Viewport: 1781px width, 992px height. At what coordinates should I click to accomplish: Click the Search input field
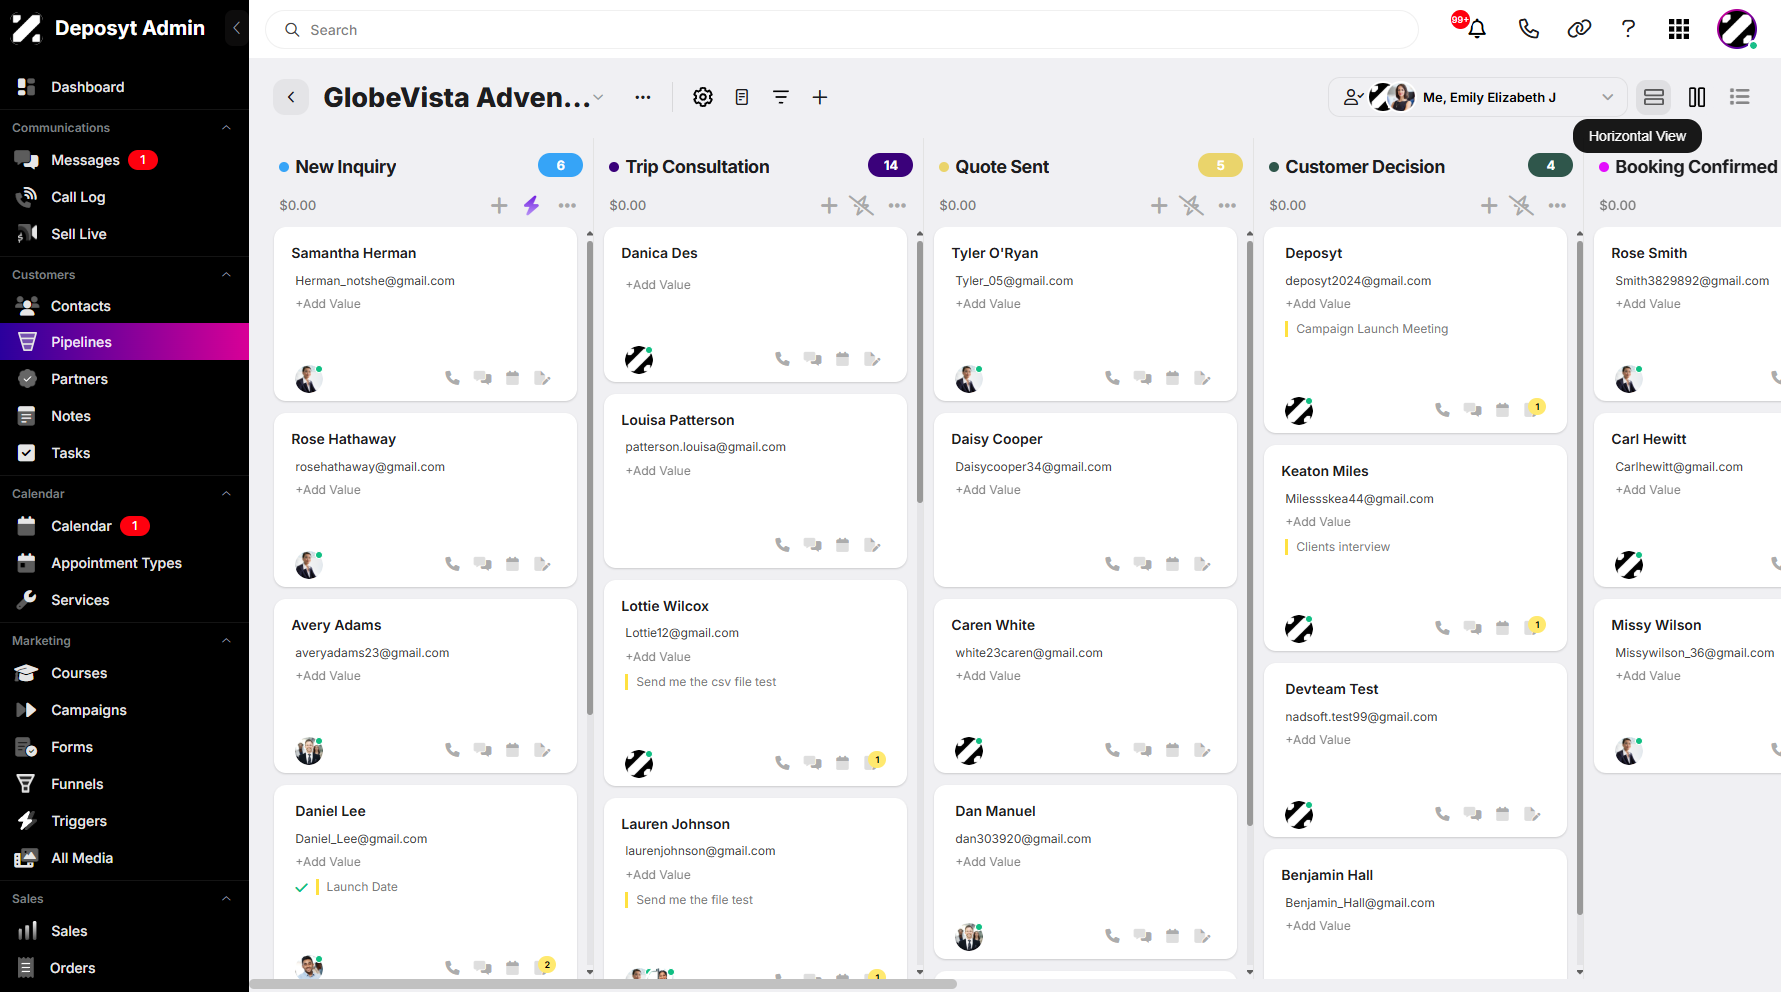coord(842,30)
